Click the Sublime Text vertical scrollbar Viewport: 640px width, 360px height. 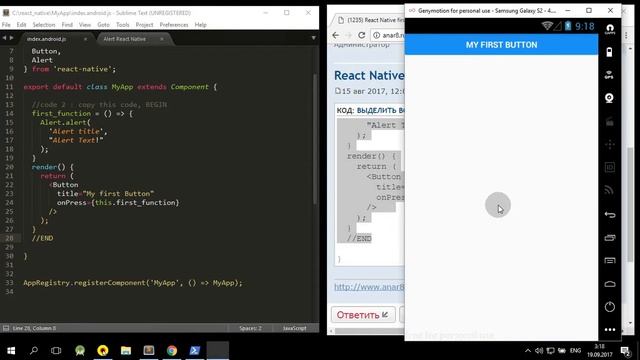click(x=315, y=139)
